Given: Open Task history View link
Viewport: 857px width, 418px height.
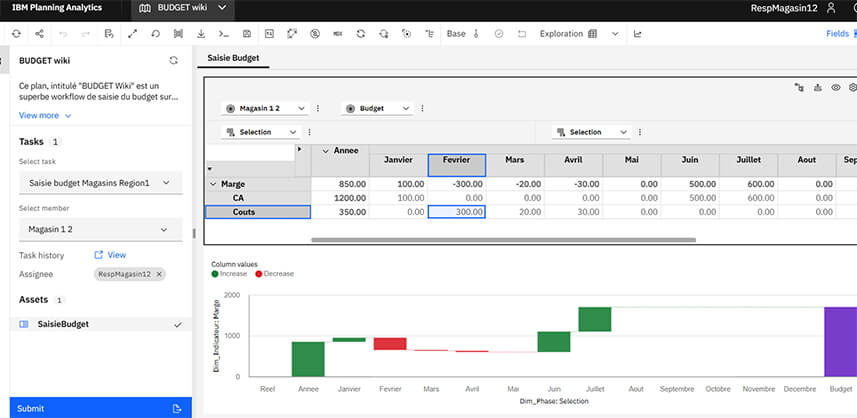Looking at the screenshot, I should coord(110,255).
